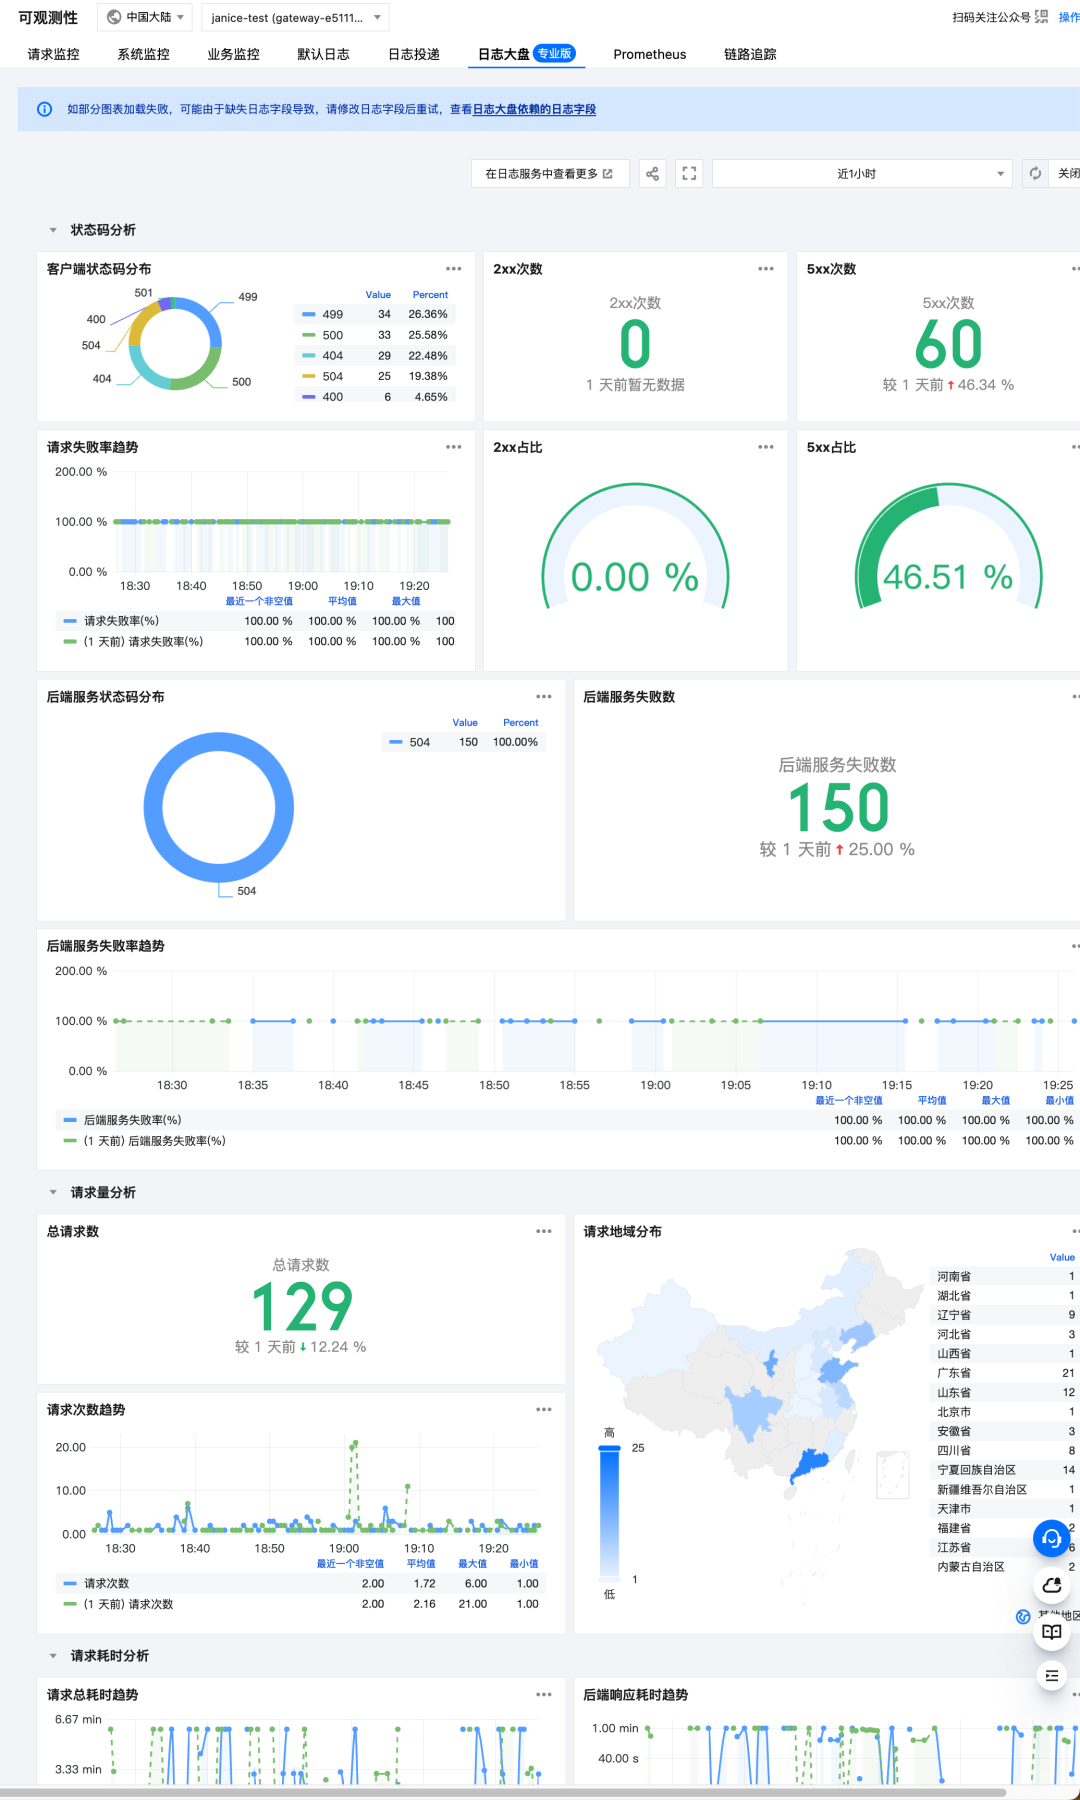Click the cloud notification floating button
1080x1800 pixels.
click(x=1051, y=1585)
